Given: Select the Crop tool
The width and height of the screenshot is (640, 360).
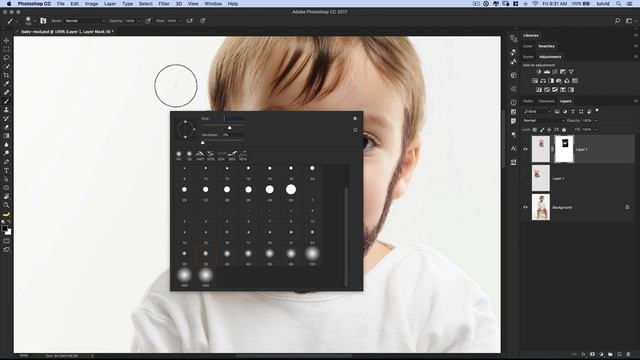Looking at the screenshot, I should (x=6, y=75).
